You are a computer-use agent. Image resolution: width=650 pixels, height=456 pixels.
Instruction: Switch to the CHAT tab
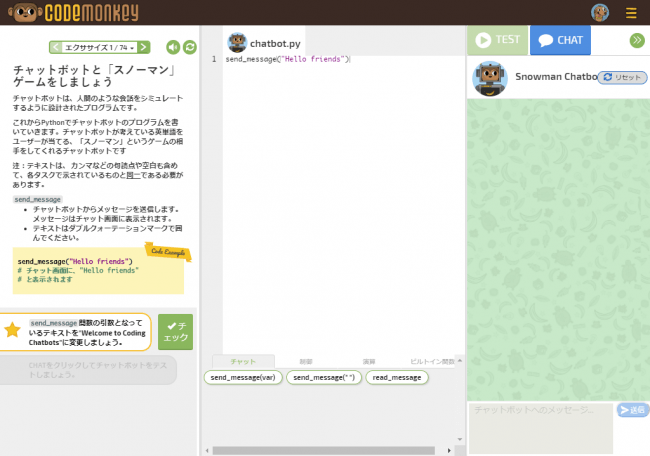click(x=560, y=40)
